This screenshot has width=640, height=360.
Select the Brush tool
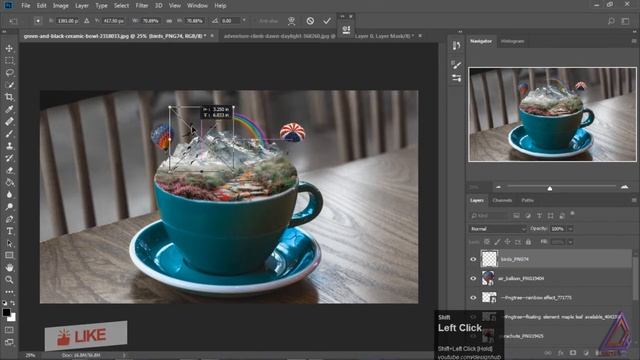9,133
